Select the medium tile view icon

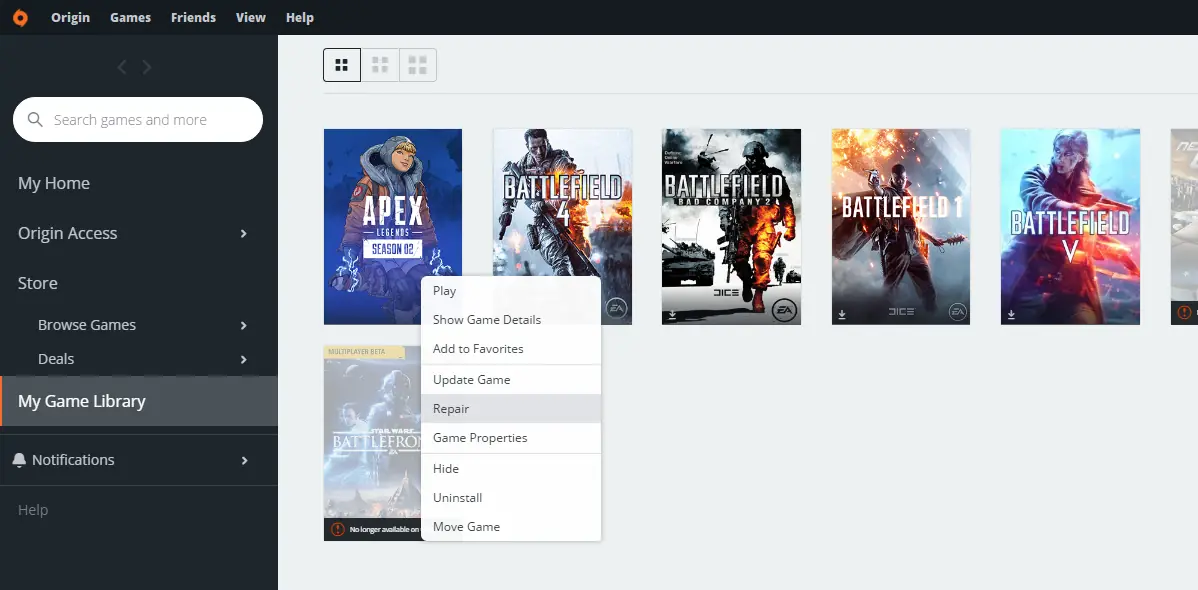tap(379, 64)
